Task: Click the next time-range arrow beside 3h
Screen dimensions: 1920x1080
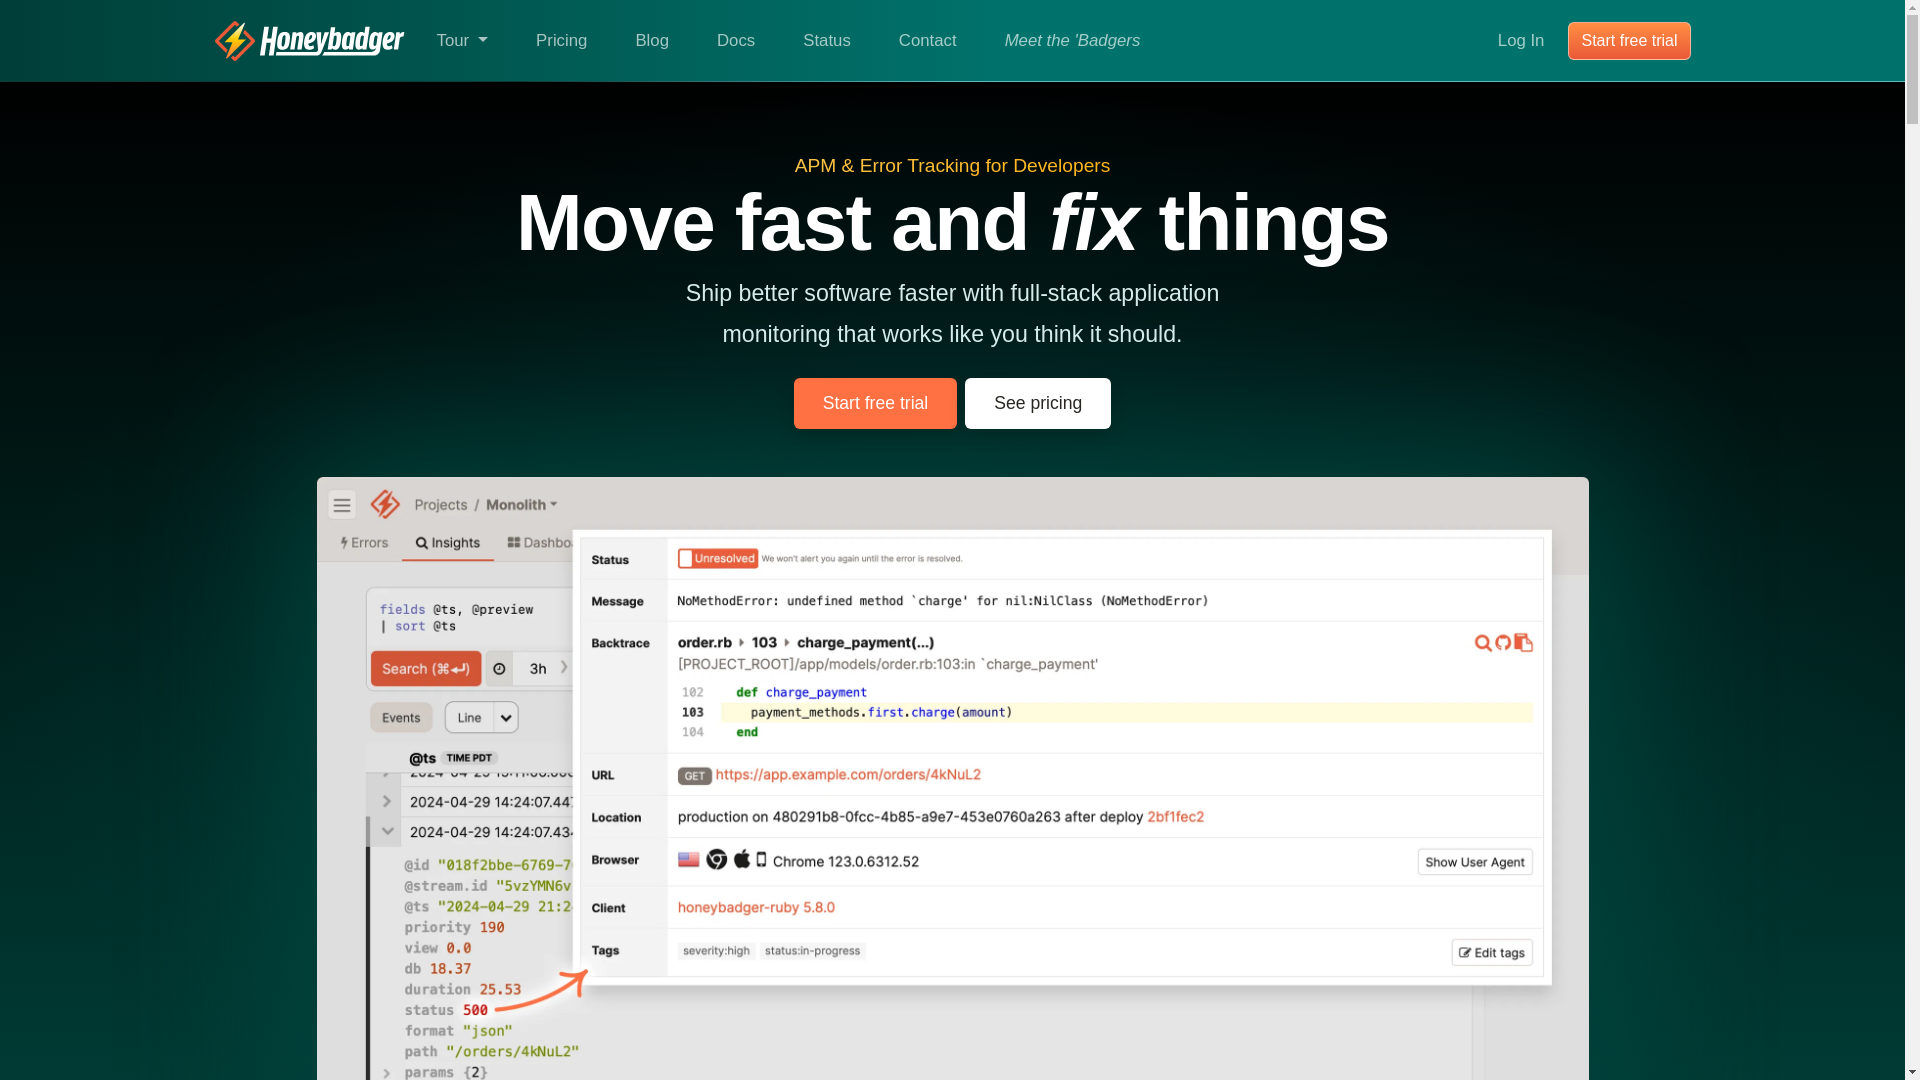Action: coord(565,669)
